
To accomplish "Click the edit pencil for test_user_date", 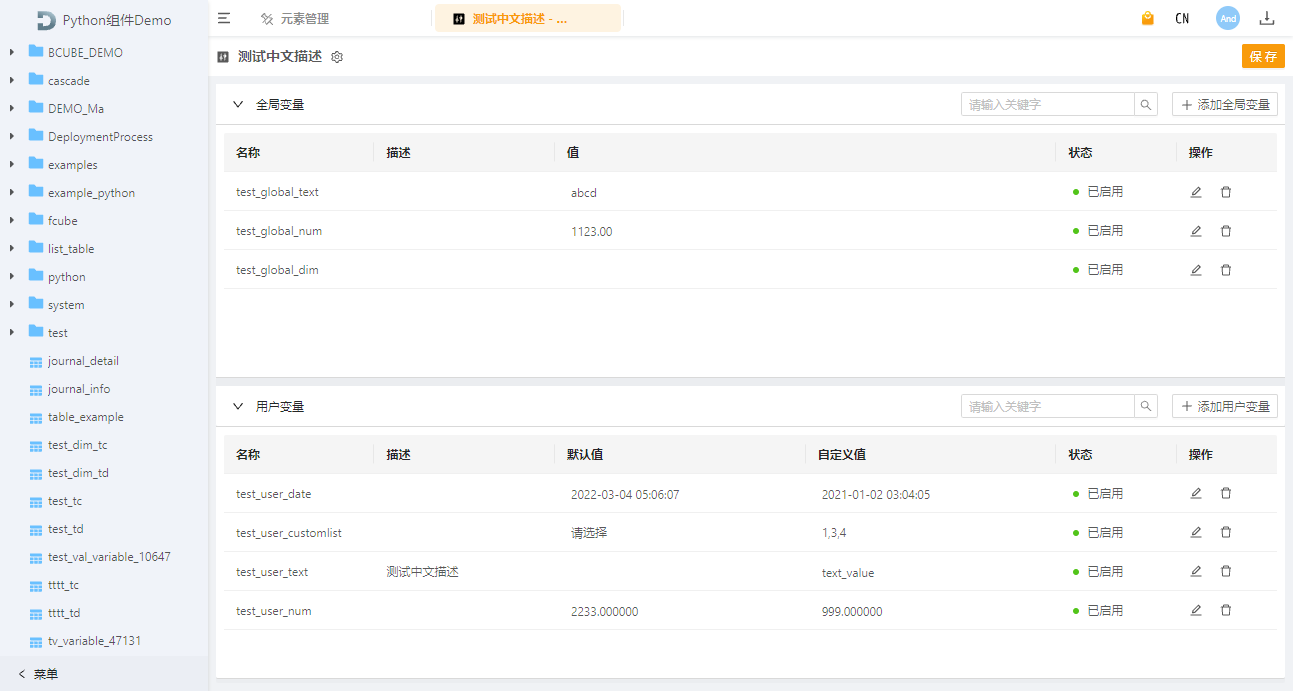I will 1196,493.
